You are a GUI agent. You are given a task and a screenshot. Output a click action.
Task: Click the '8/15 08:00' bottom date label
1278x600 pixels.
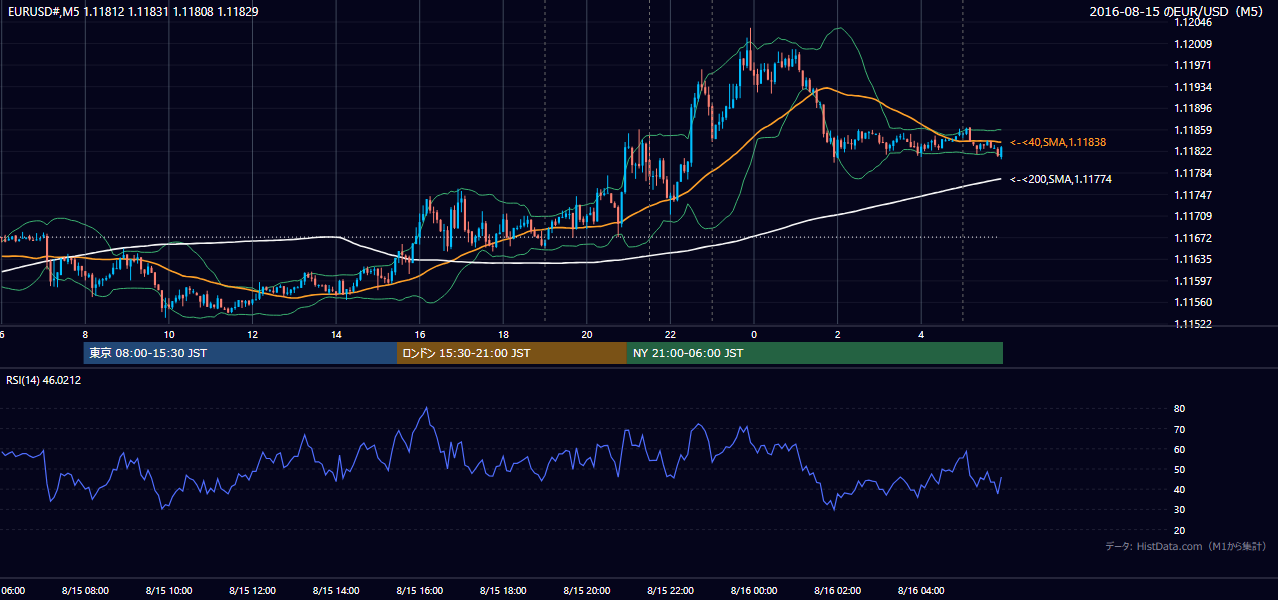click(x=85, y=590)
